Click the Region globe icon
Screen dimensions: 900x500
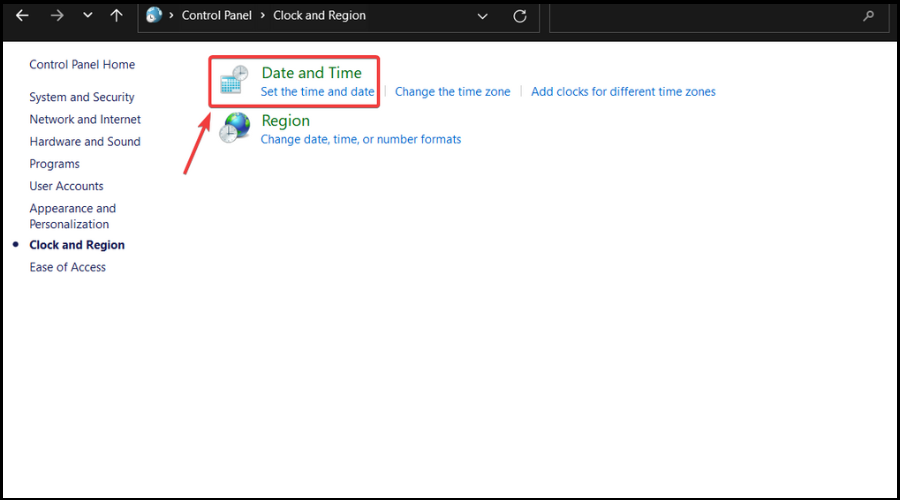click(x=234, y=127)
